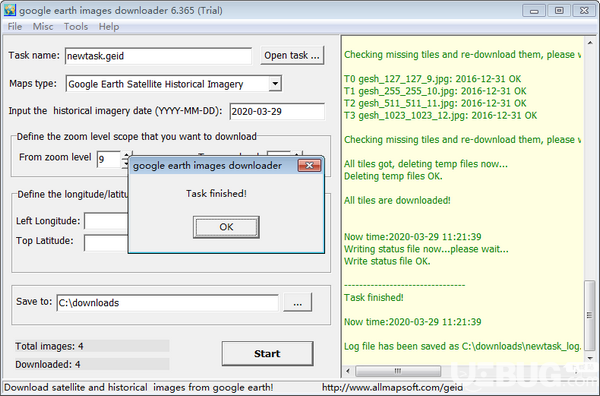Maximize the main window
This screenshot has height=396, width=600.
pyautogui.click(x=559, y=11)
